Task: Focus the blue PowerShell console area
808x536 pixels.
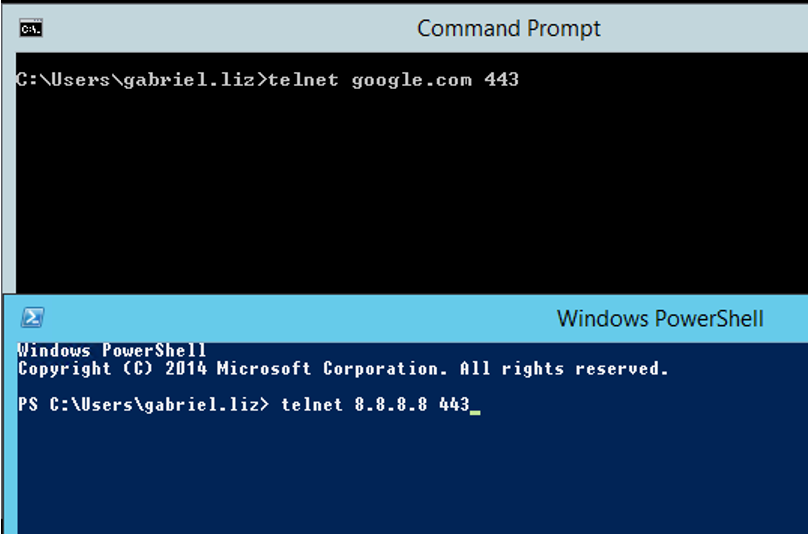Action: click(400, 470)
